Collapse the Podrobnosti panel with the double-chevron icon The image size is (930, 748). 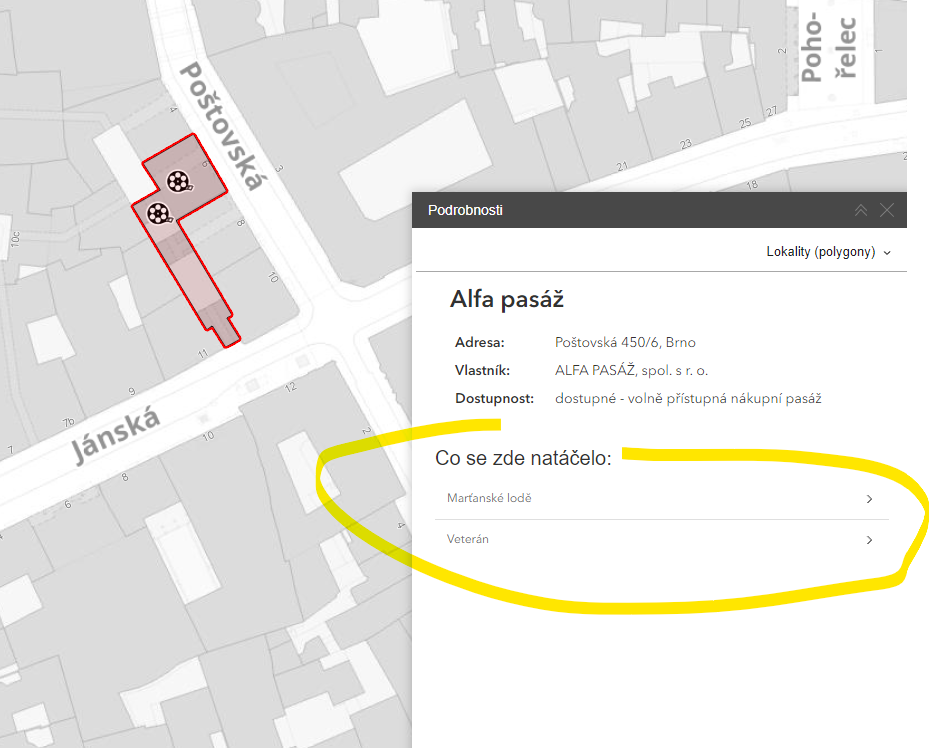coord(861,210)
